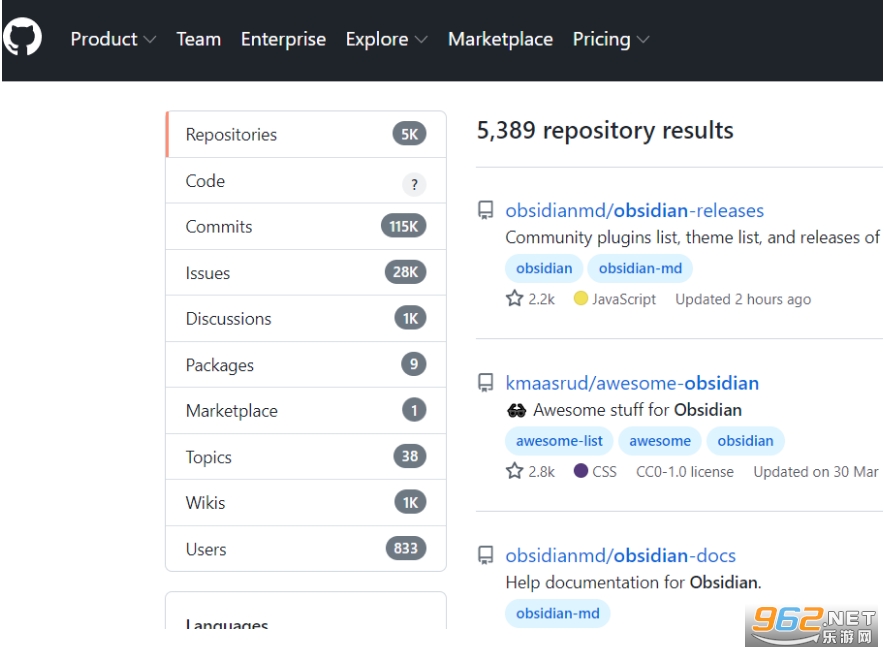884x653 pixels.
Task: Click the GitHub Octocat logo
Action: pyautogui.click(x=22, y=38)
